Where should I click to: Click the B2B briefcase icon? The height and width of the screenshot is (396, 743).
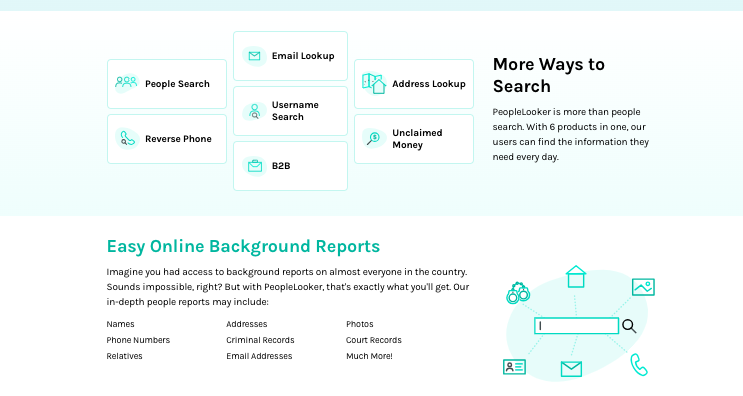click(x=255, y=166)
